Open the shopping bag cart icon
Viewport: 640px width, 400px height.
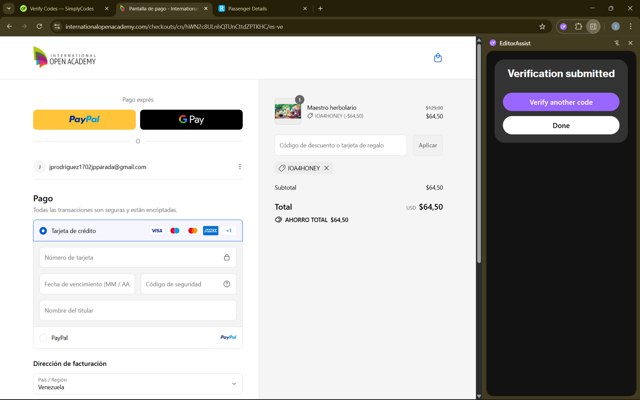tap(438, 58)
